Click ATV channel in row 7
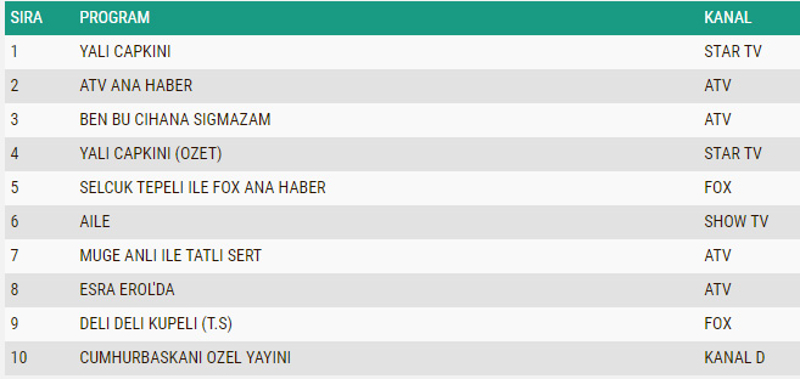This screenshot has width=800, height=379. point(717,256)
